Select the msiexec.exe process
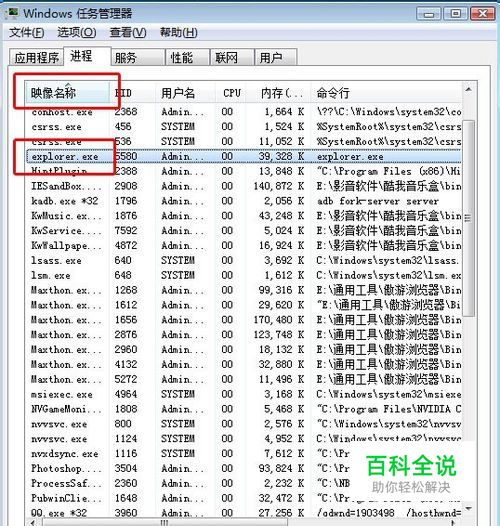 point(243,394)
